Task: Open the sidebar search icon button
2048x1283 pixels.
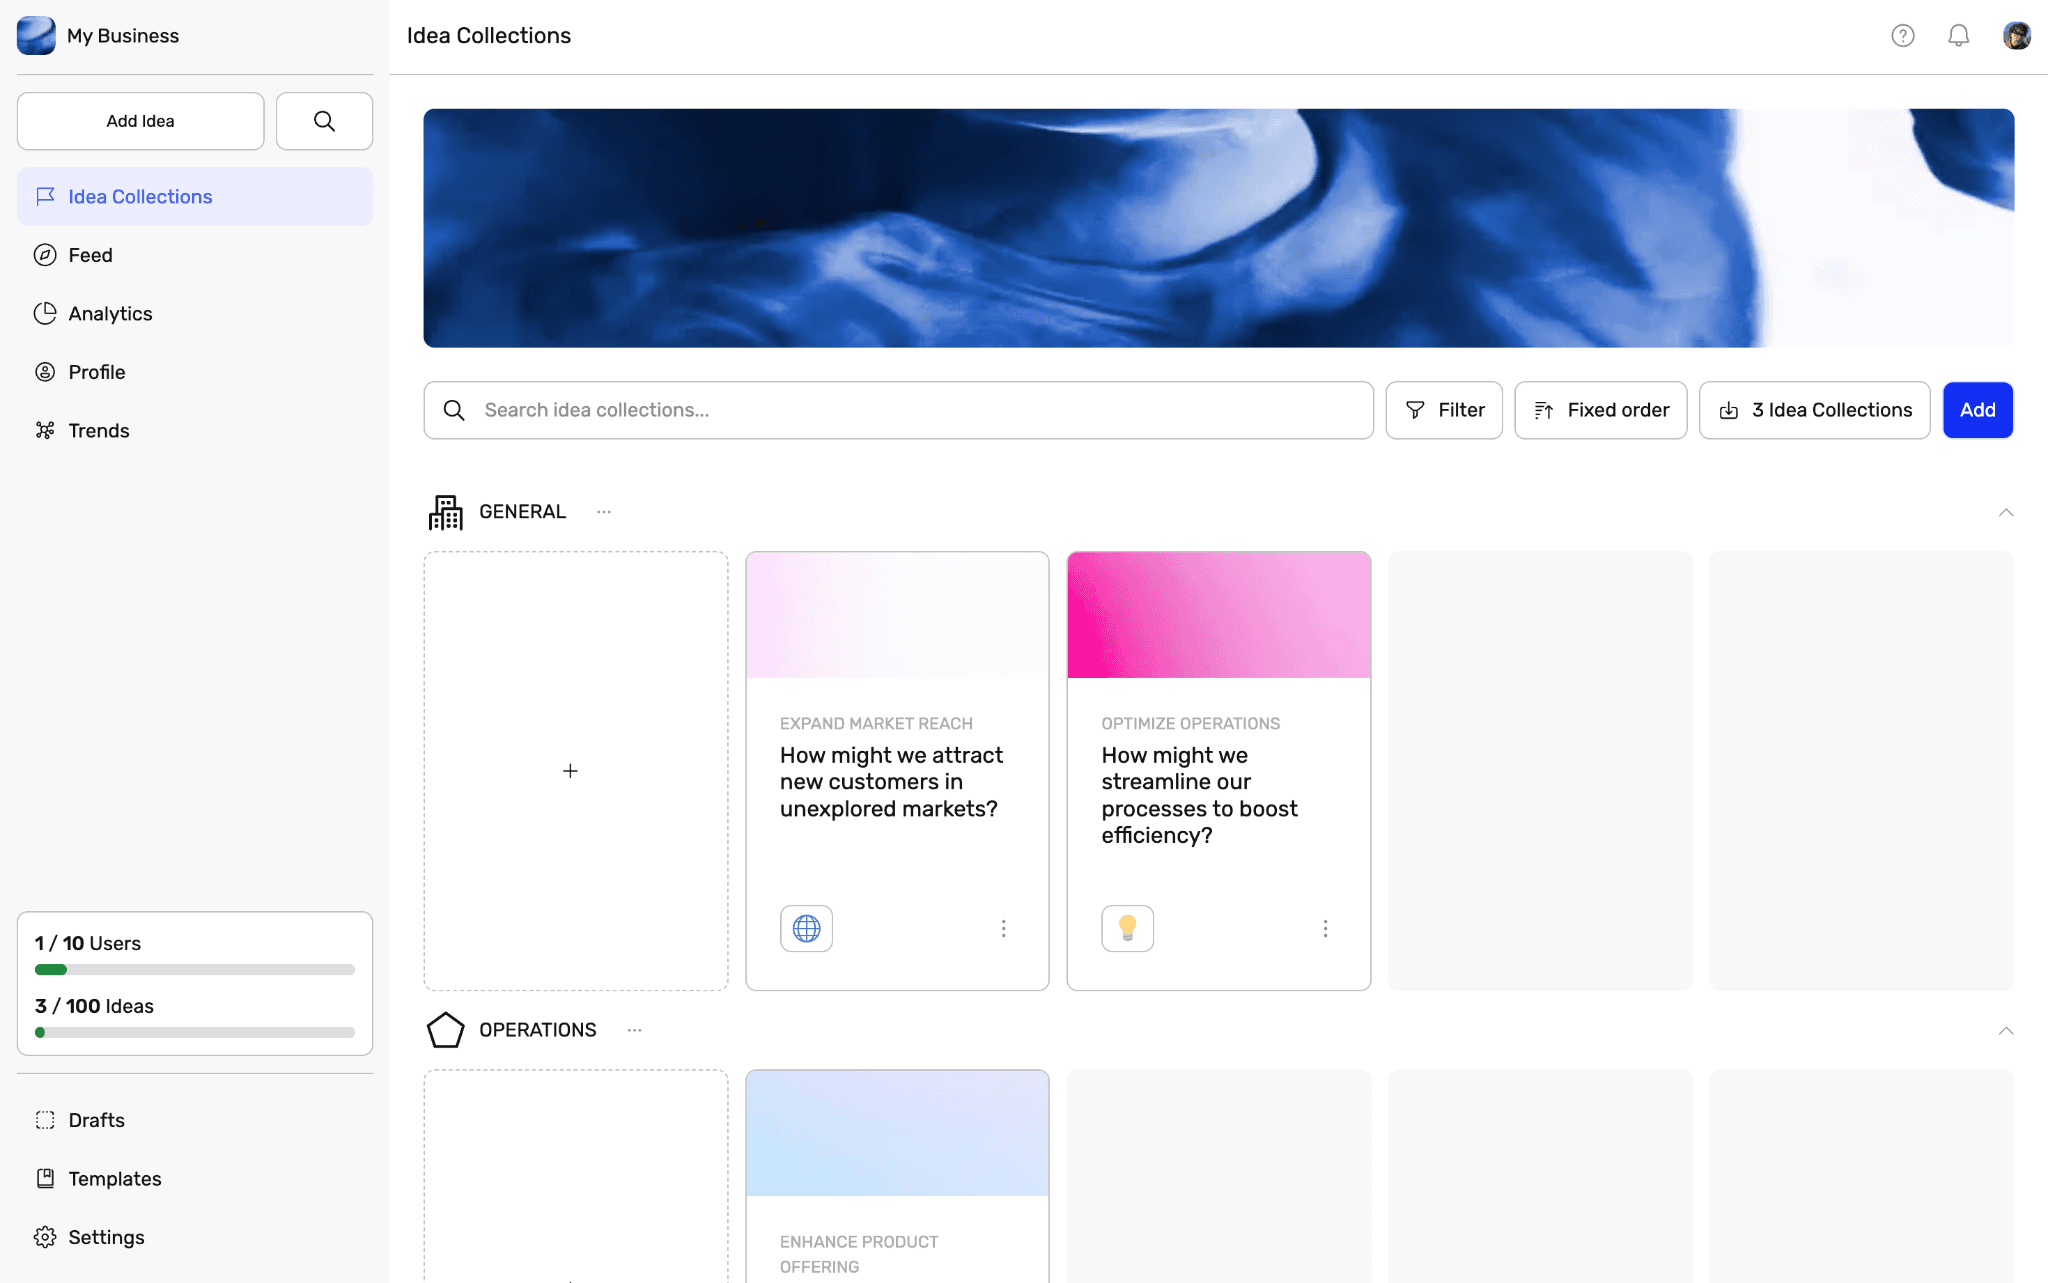Action: pyautogui.click(x=324, y=121)
